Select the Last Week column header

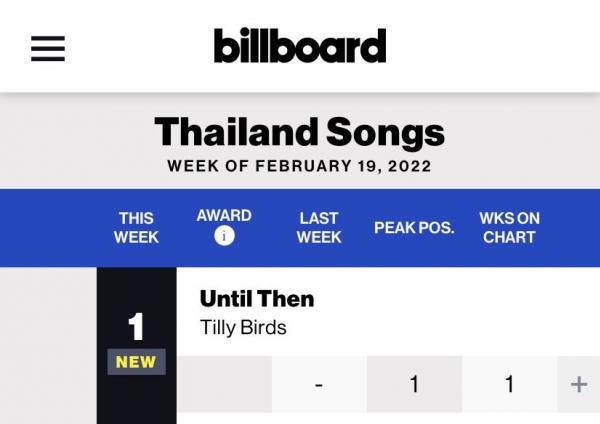tap(319, 228)
